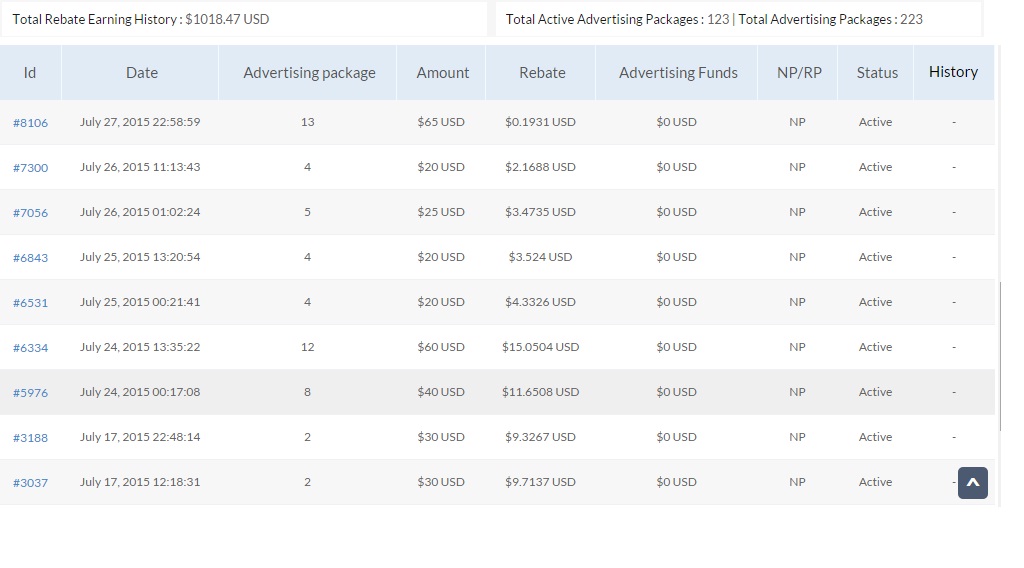Click the History column header

click(x=953, y=72)
